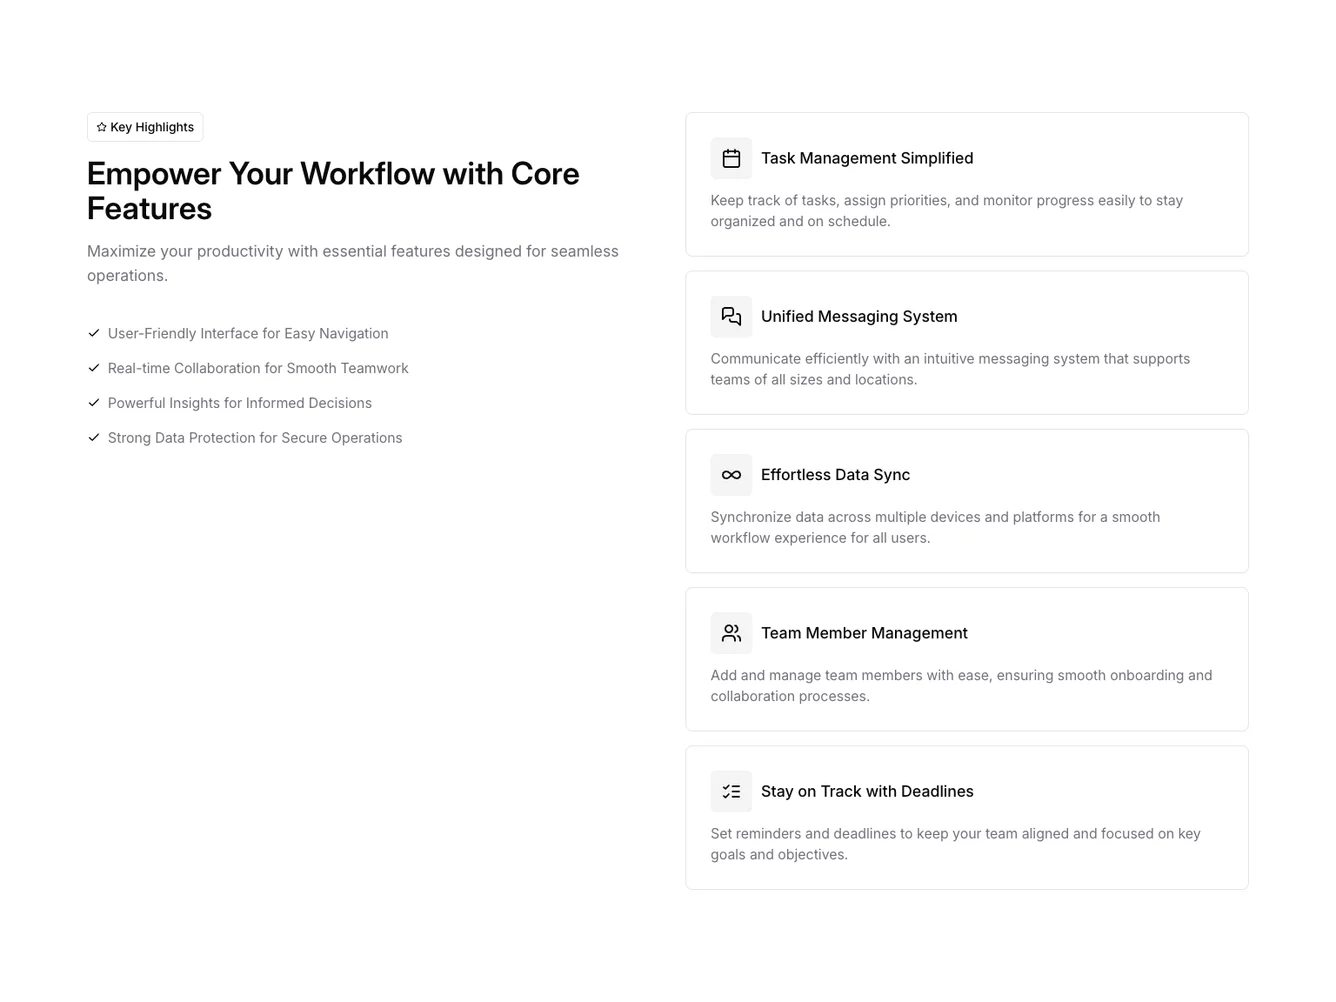Open the Team Member Management title
Viewport: 1336px width, 1002px height.
click(x=864, y=633)
